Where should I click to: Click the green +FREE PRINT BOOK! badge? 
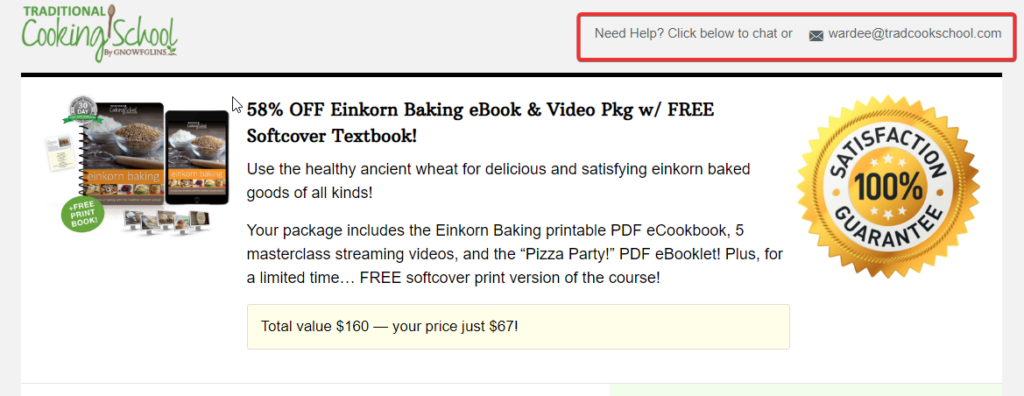[x=83, y=213]
